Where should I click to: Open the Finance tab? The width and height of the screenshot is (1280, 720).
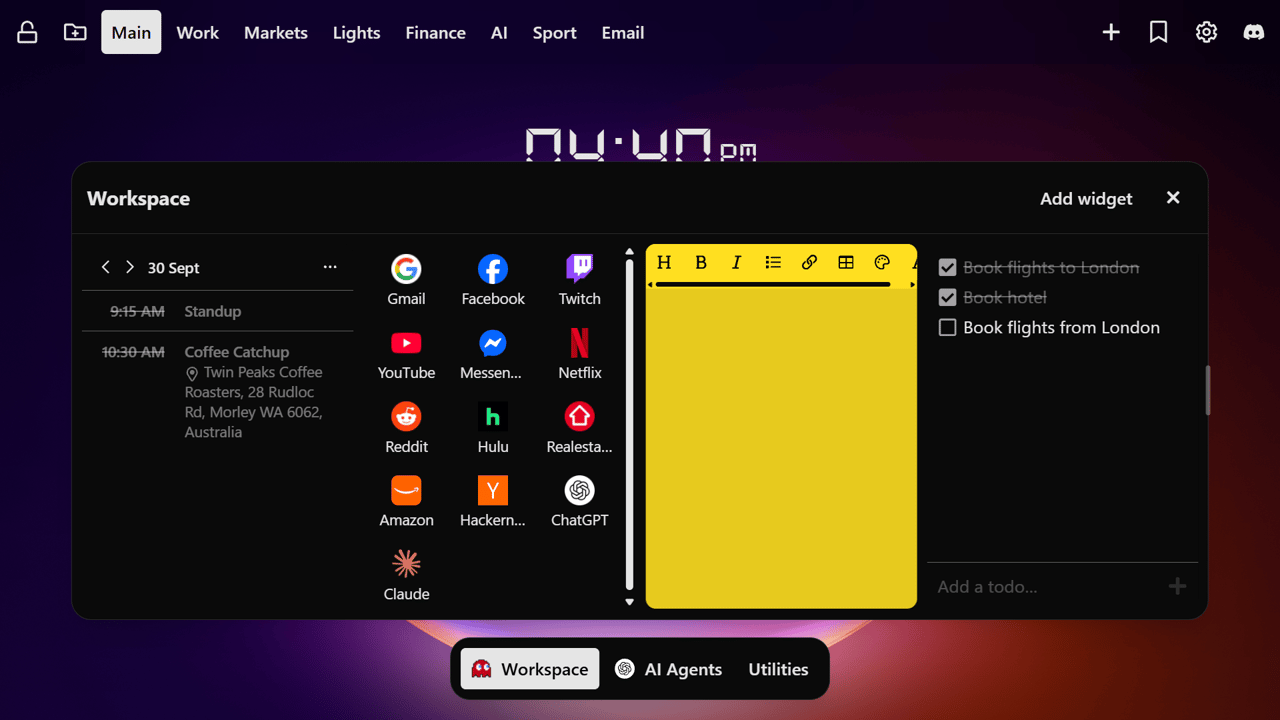tap(436, 32)
